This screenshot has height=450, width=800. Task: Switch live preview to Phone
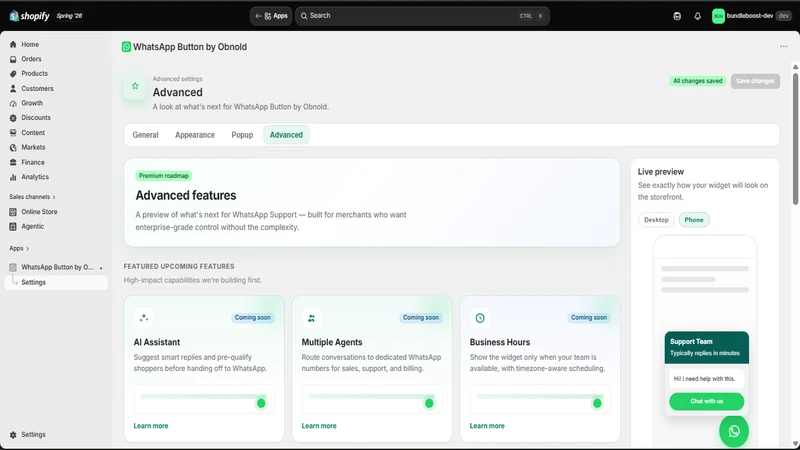point(694,220)
